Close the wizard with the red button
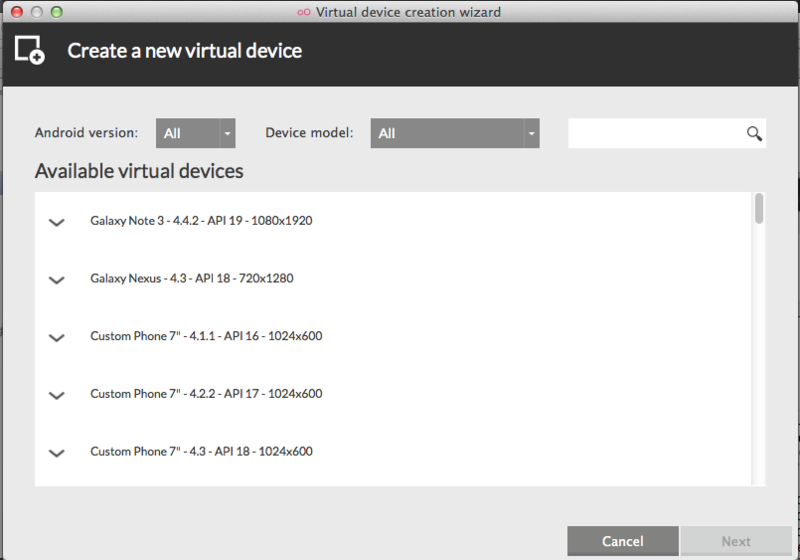Viewport: 800px width, 560px height. [17, 12]
